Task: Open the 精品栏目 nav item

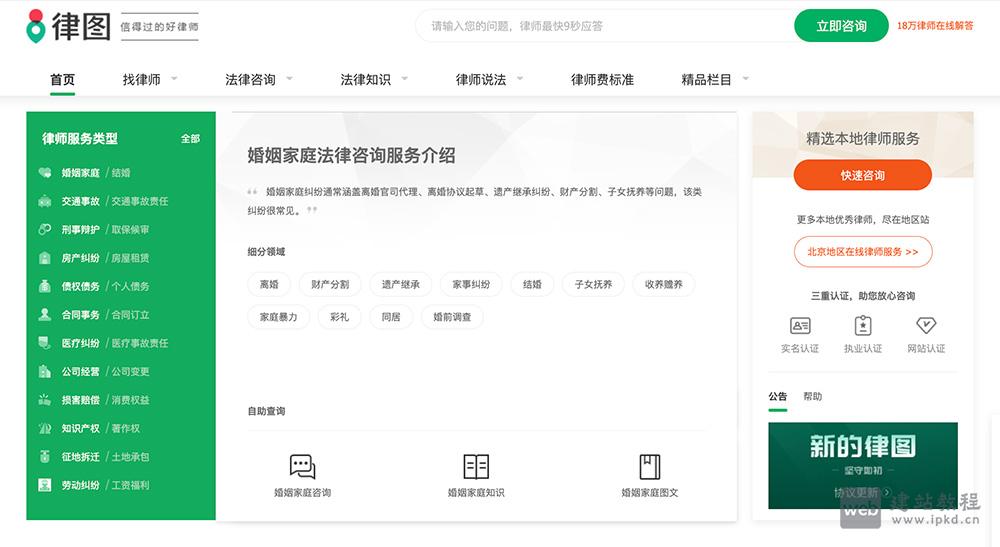Action: tap(706, 80)
